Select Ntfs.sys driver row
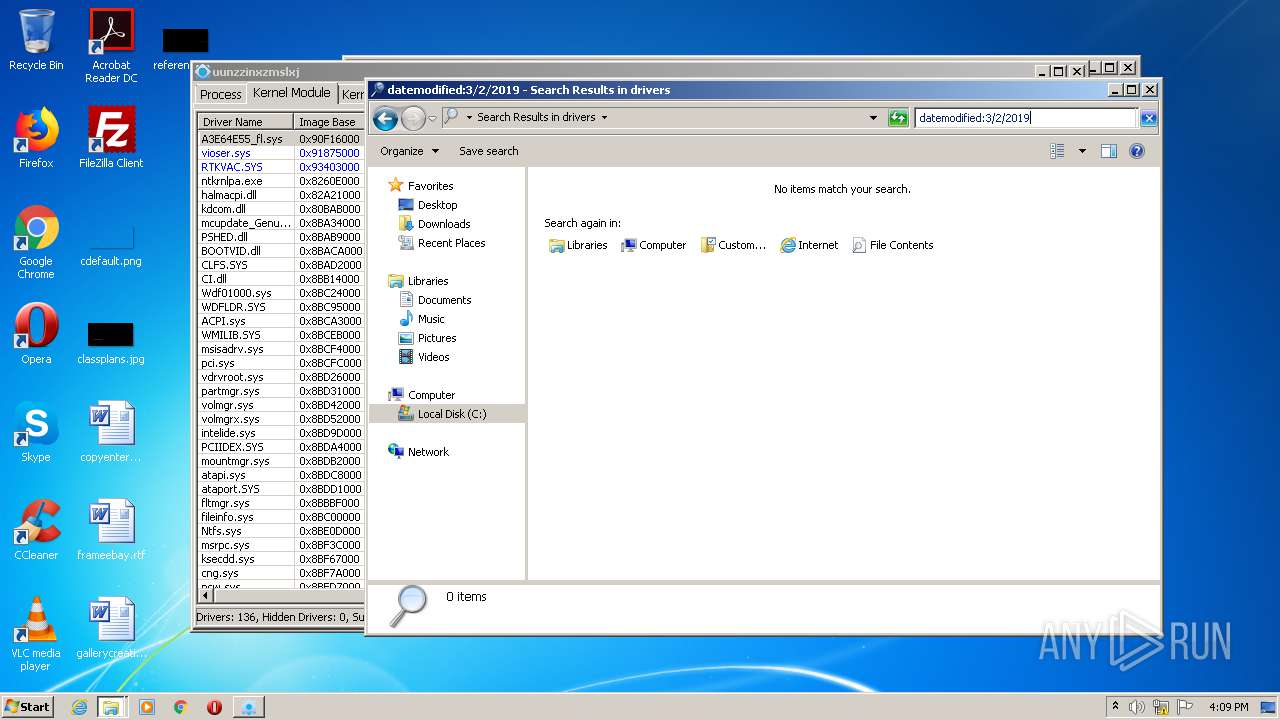This screenshot has width=1280, height=720. pyautogui.click(x=280, y=531)
